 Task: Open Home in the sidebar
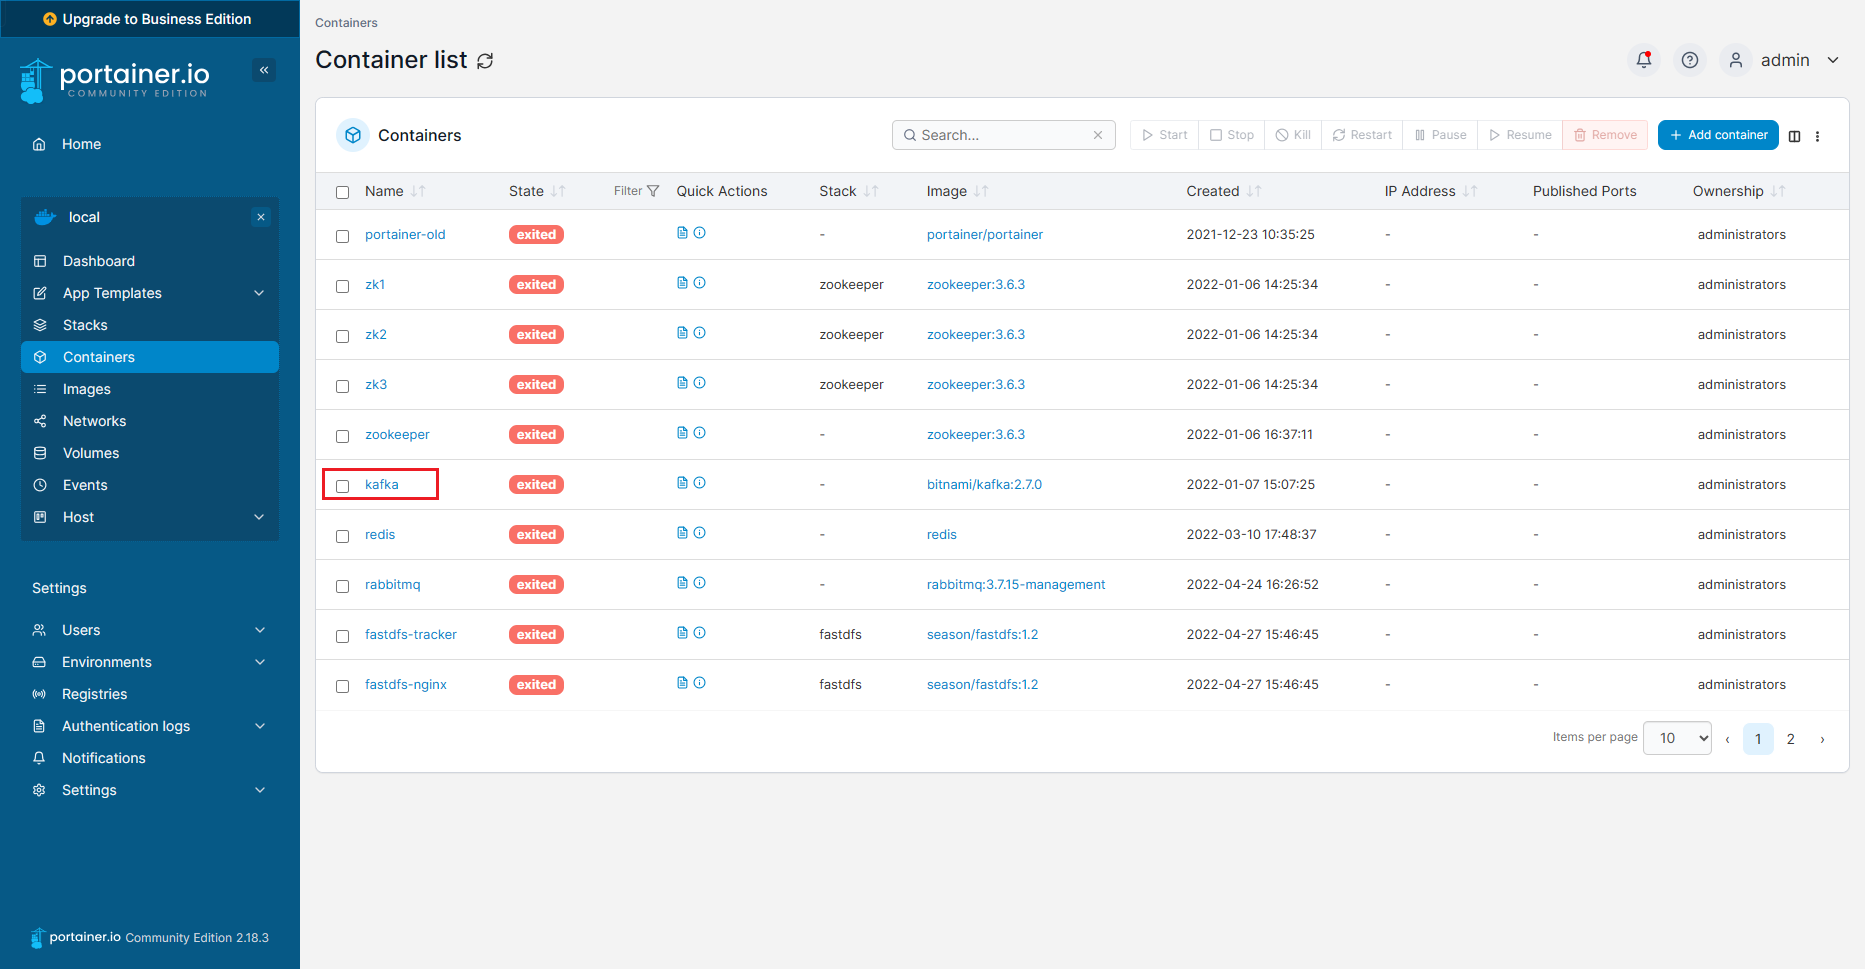[81, 144]
